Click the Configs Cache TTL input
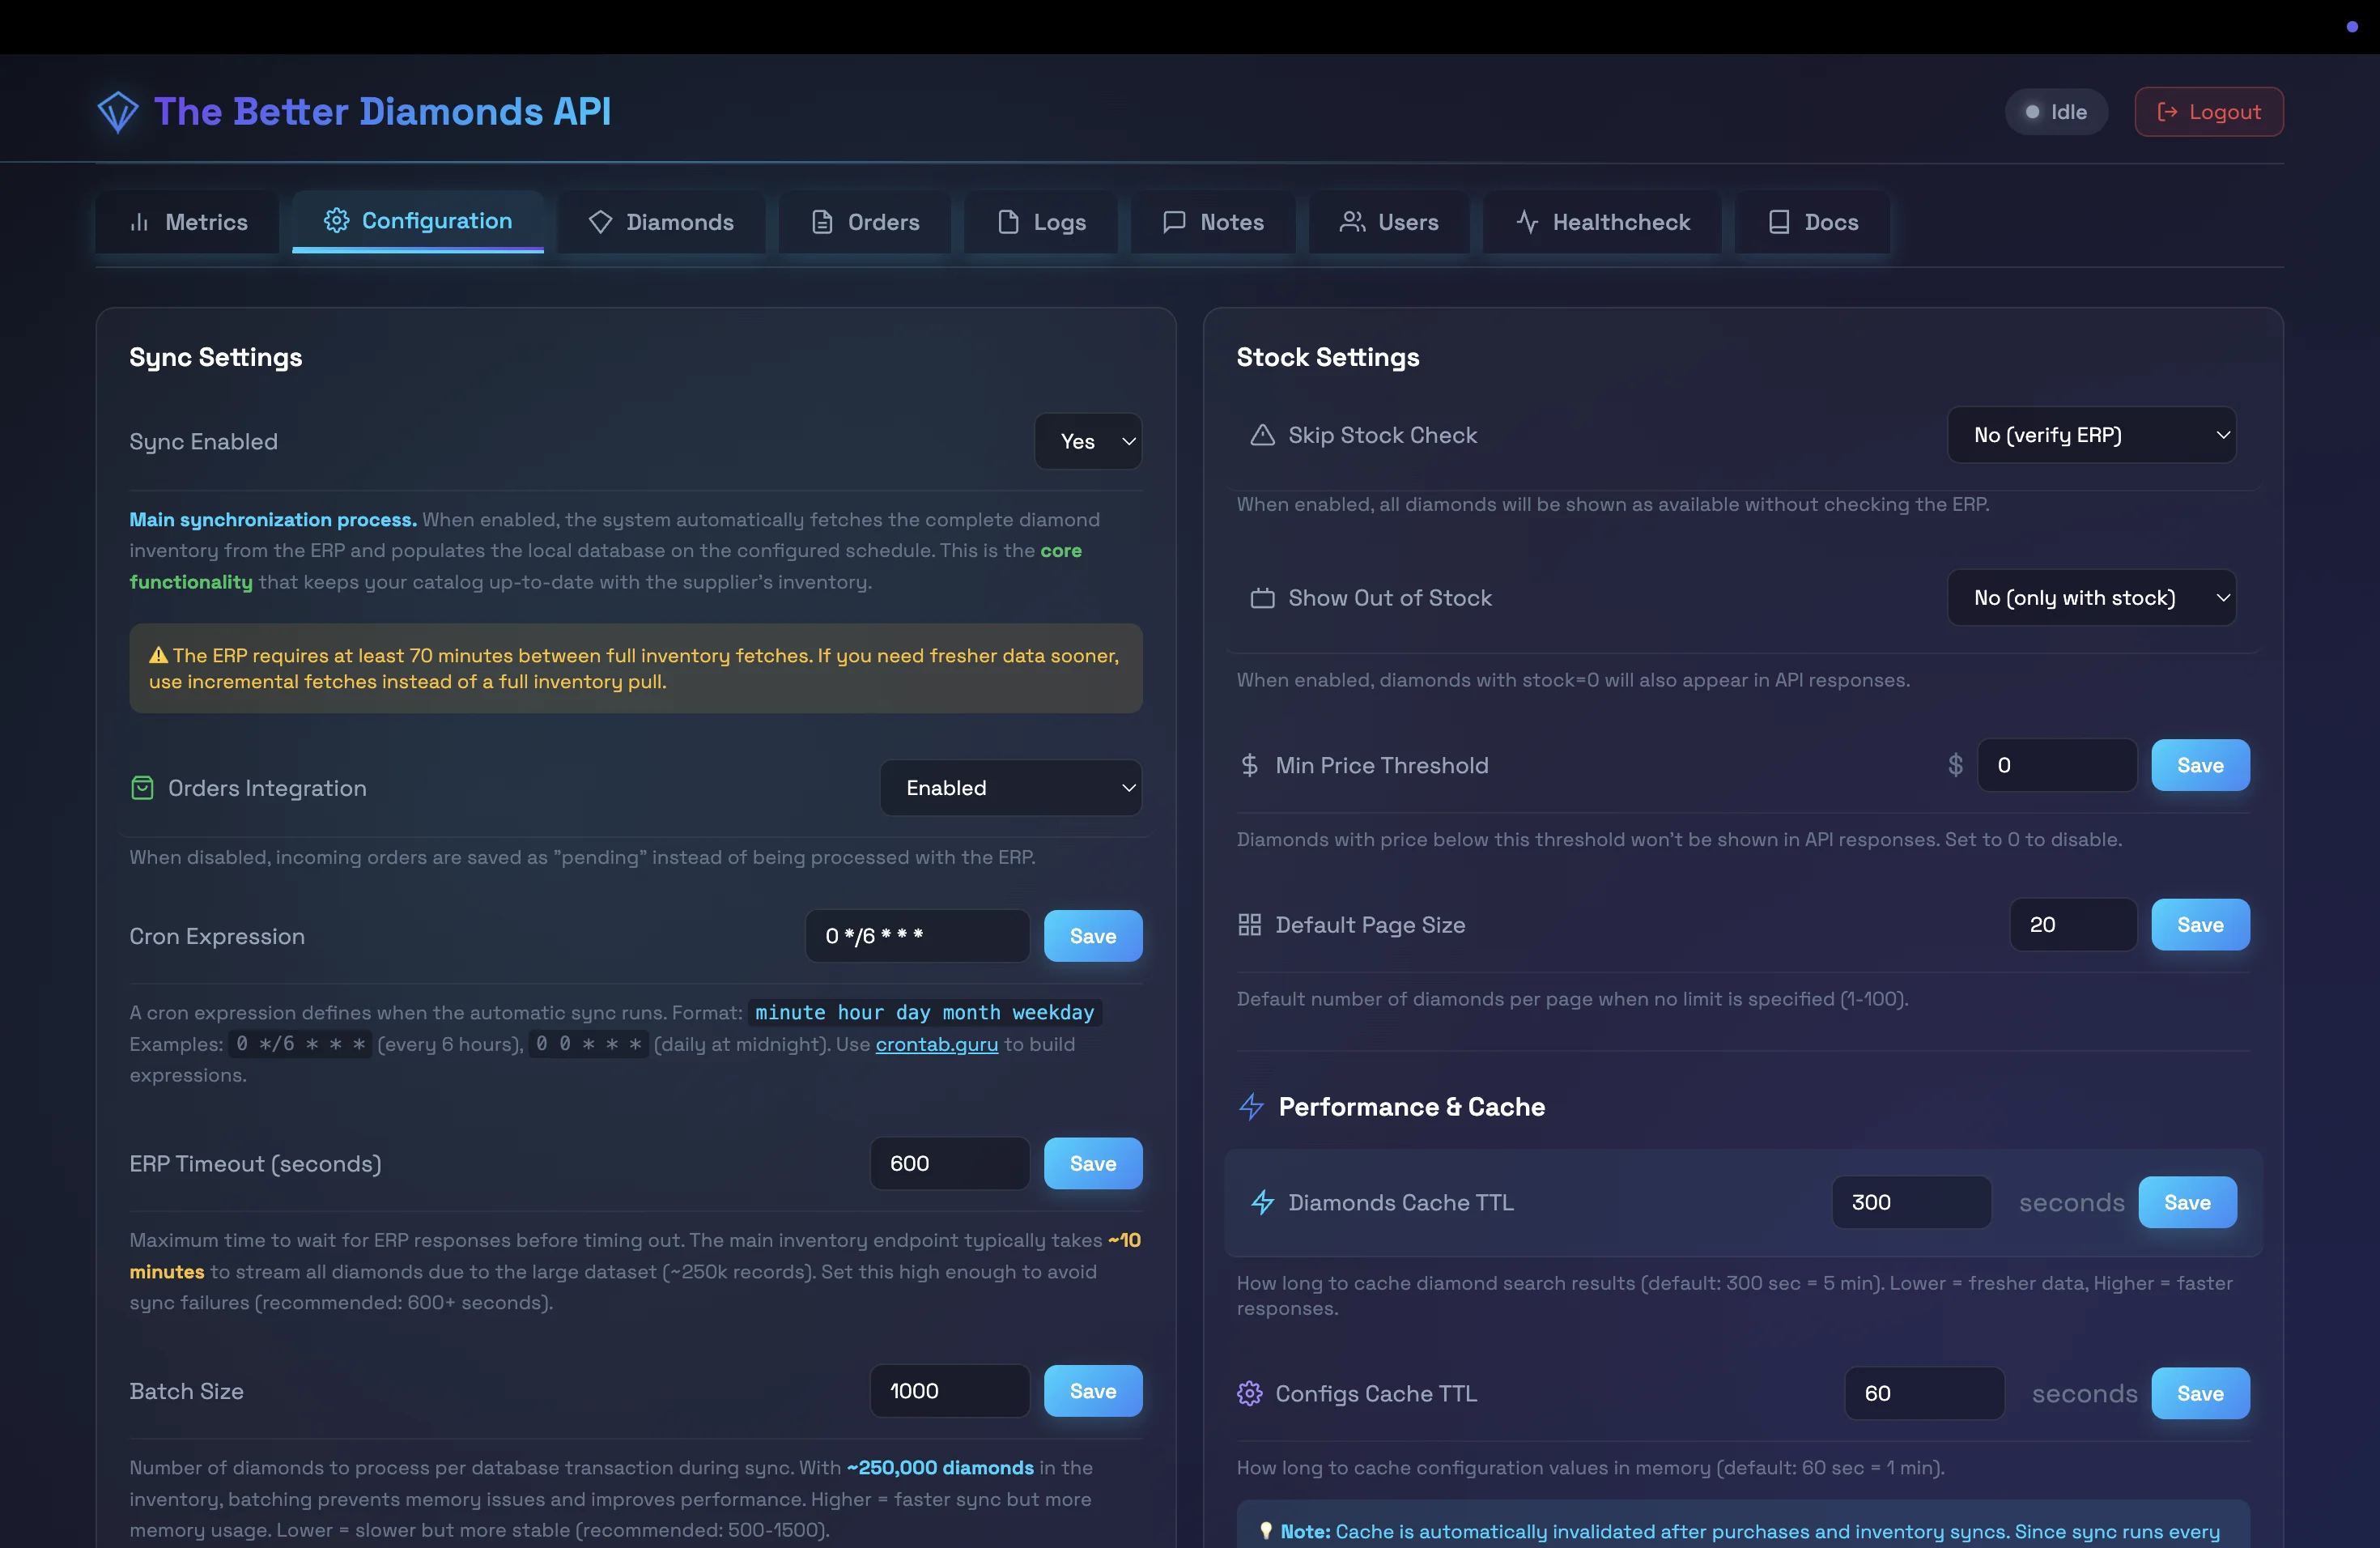Viewport: 2380px width, 1548px height. pos(1924,1393)
